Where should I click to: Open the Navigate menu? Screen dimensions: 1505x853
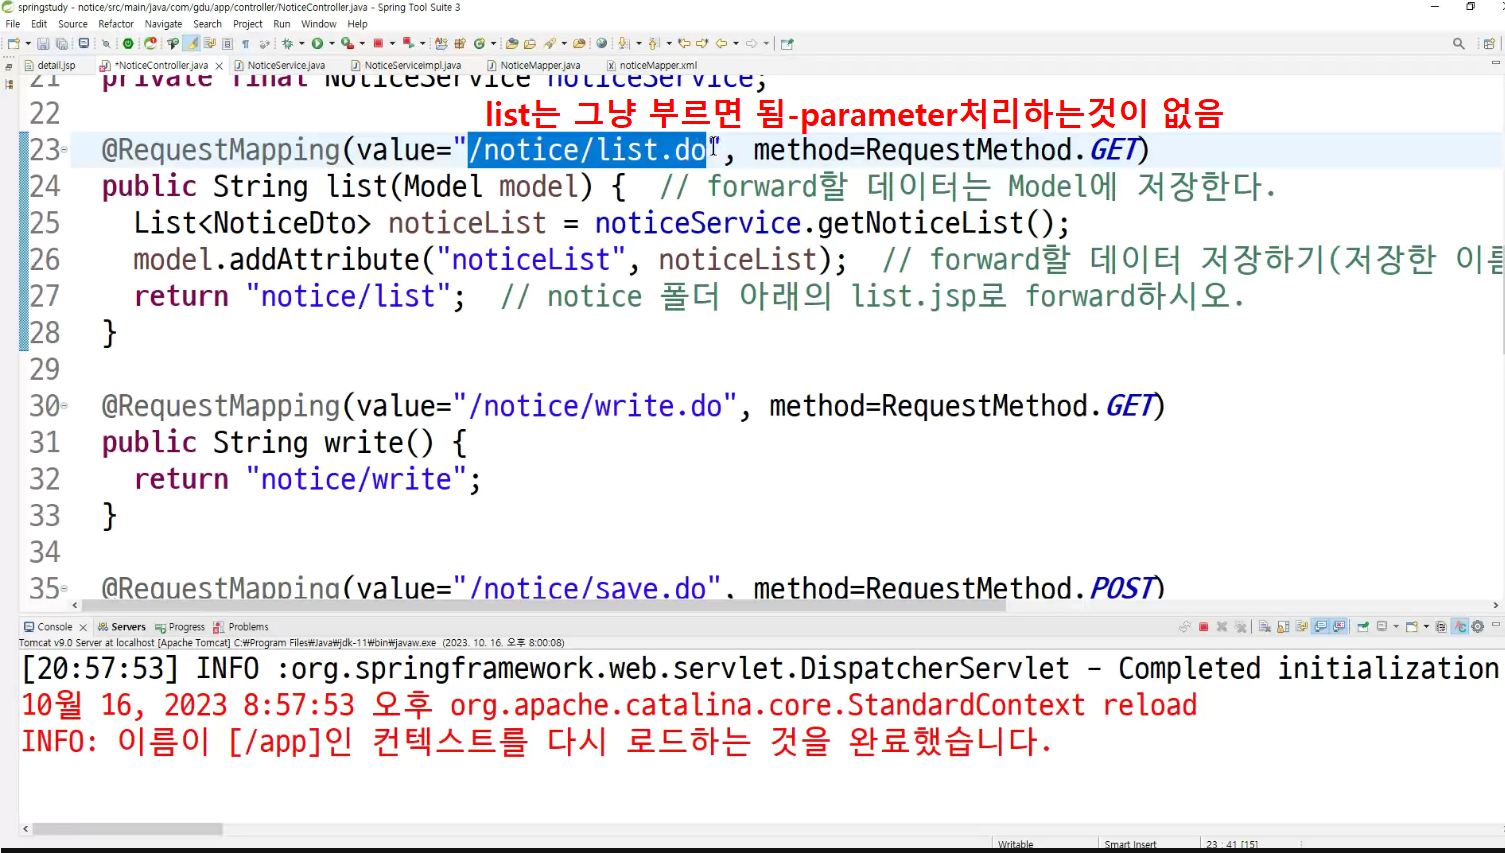coord(163,24)
